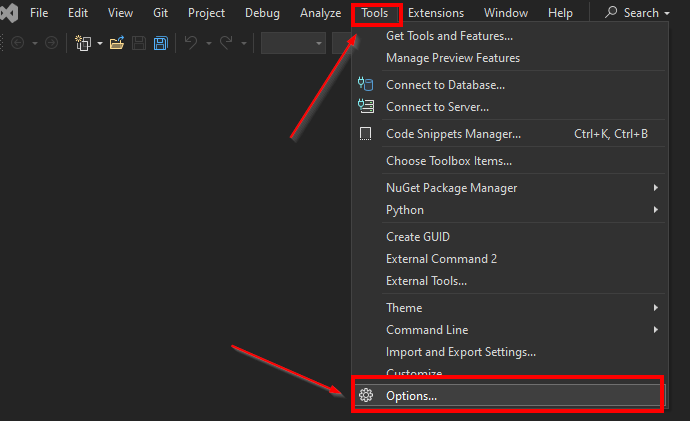Screen dimensions: 690x421
Task: Open the Extensions menu
Action: tap(436, 13)
